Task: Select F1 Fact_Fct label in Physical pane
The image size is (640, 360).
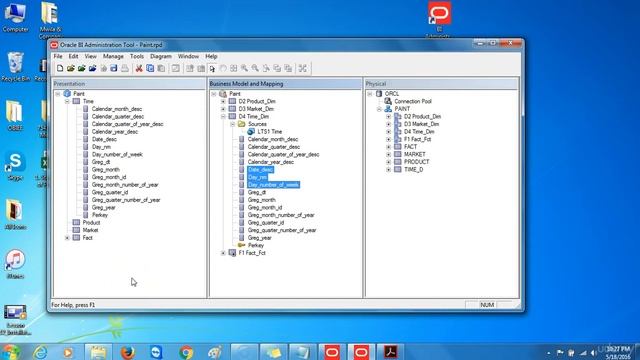Action: tap(418, 139)
